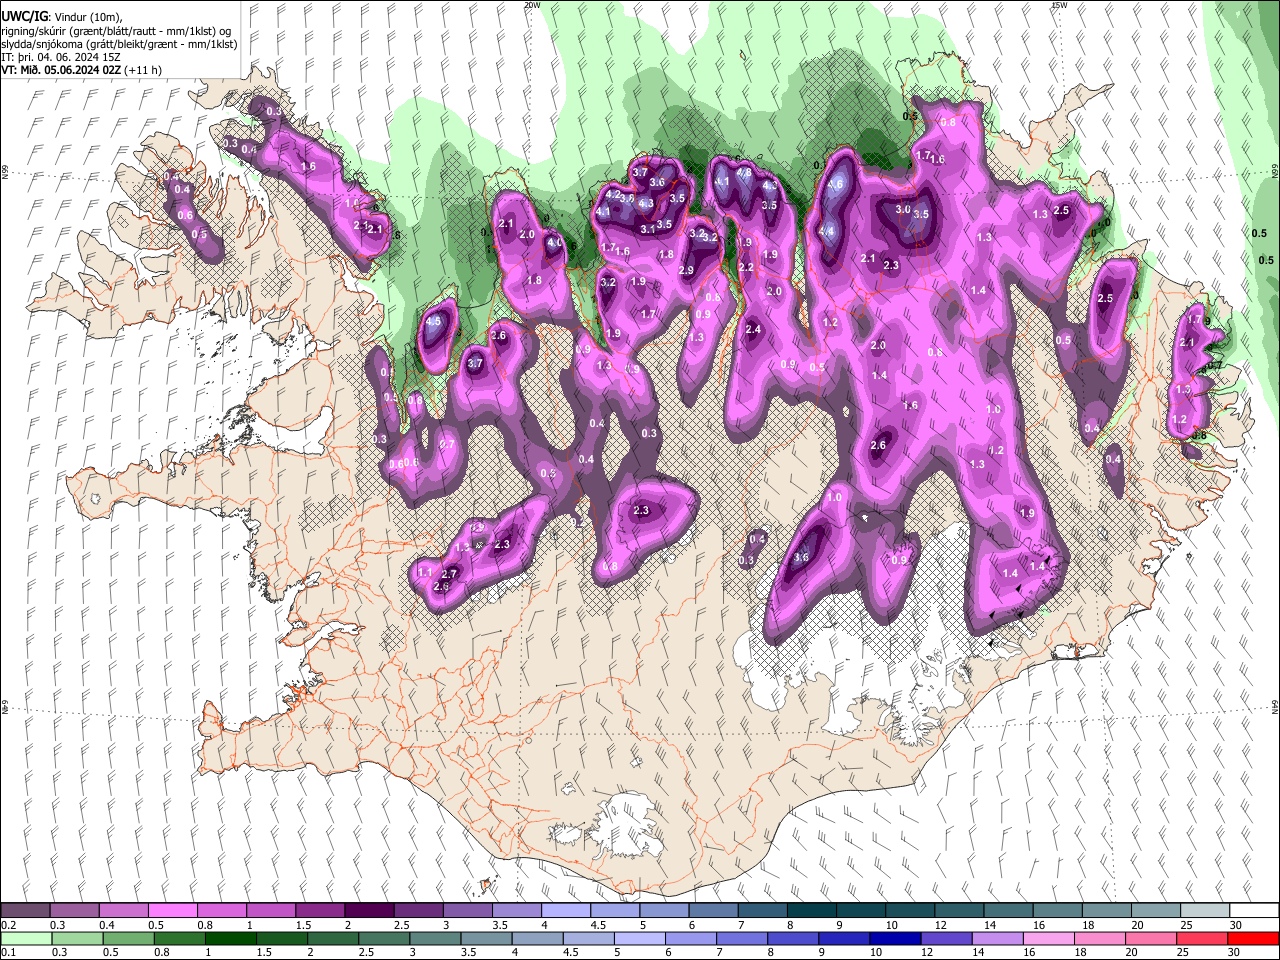
Task: Click the 20W longitude label
Action: coord(532,5)
